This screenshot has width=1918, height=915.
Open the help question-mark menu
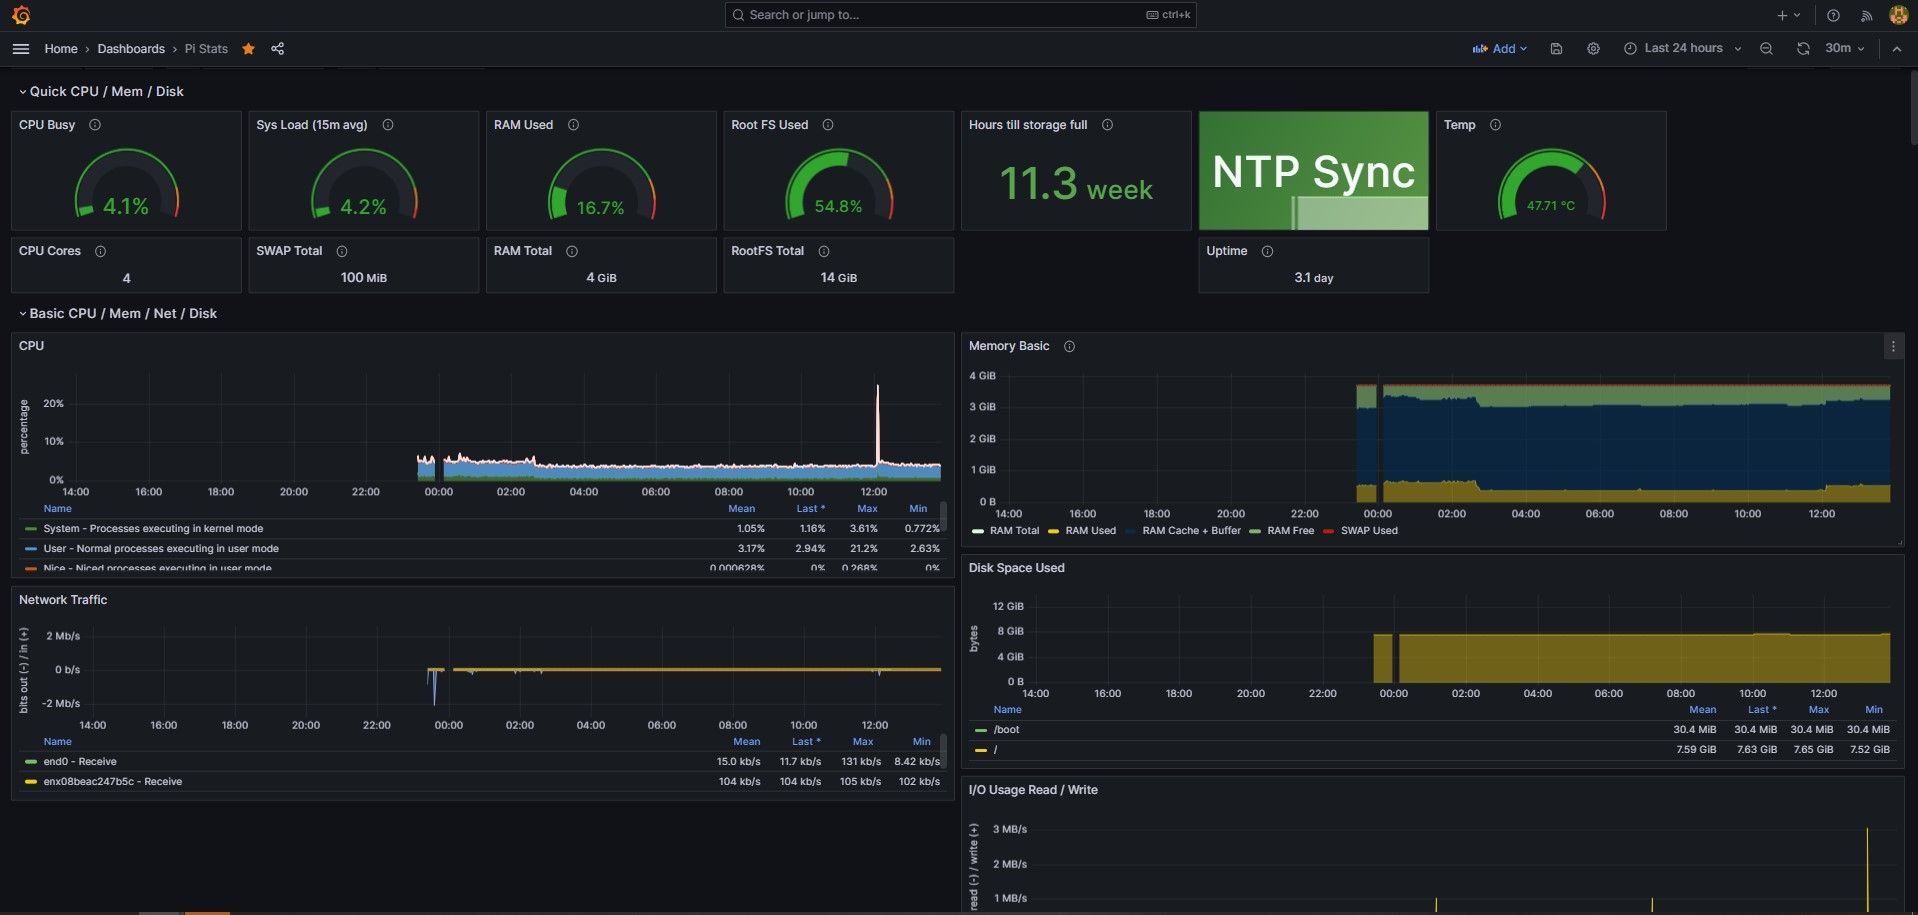pos(1833,15)
